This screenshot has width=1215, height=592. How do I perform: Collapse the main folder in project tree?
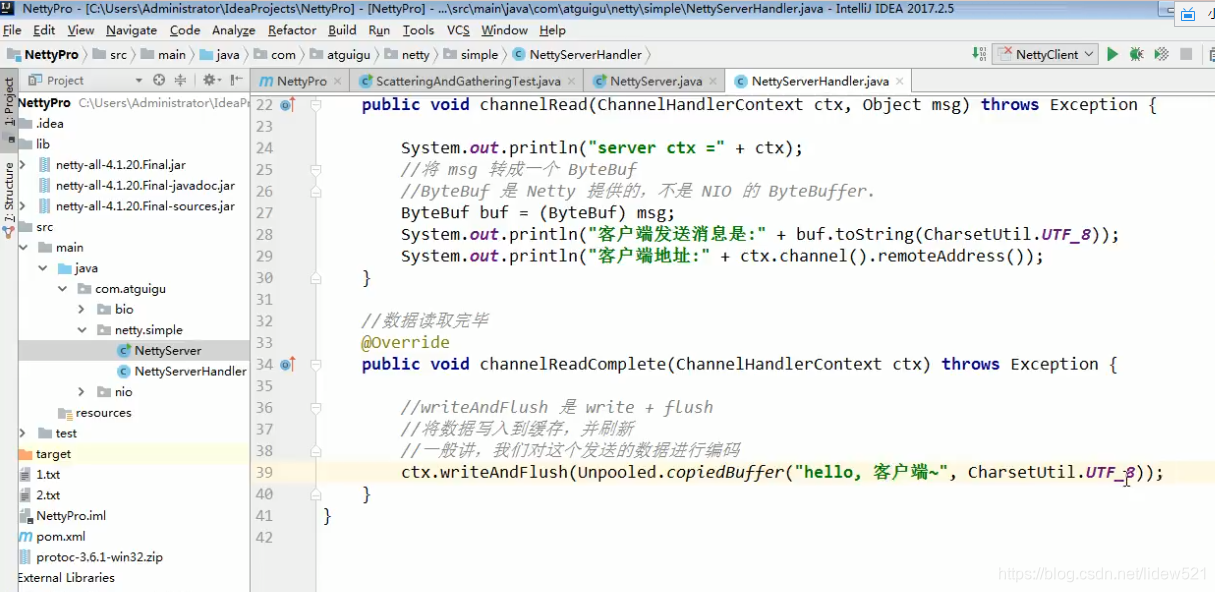coord(23,247)
